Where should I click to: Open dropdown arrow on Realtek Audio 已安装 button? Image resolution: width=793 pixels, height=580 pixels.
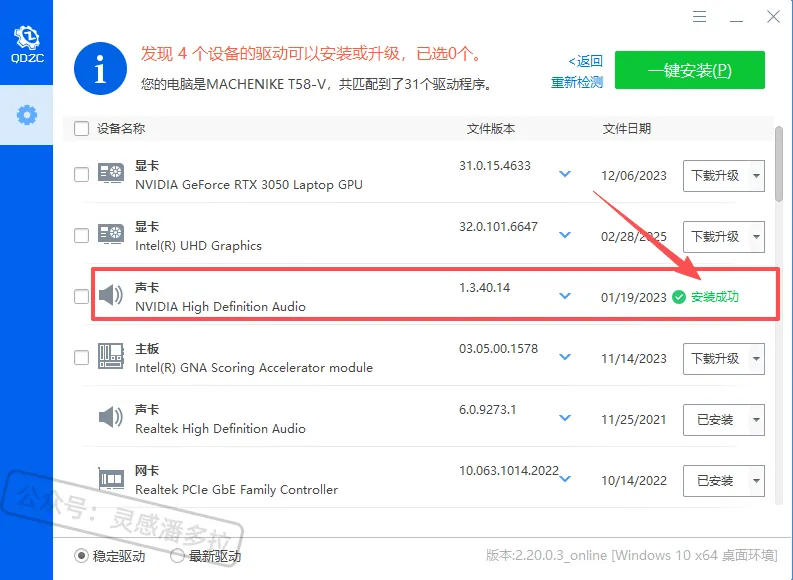point(757,420)
